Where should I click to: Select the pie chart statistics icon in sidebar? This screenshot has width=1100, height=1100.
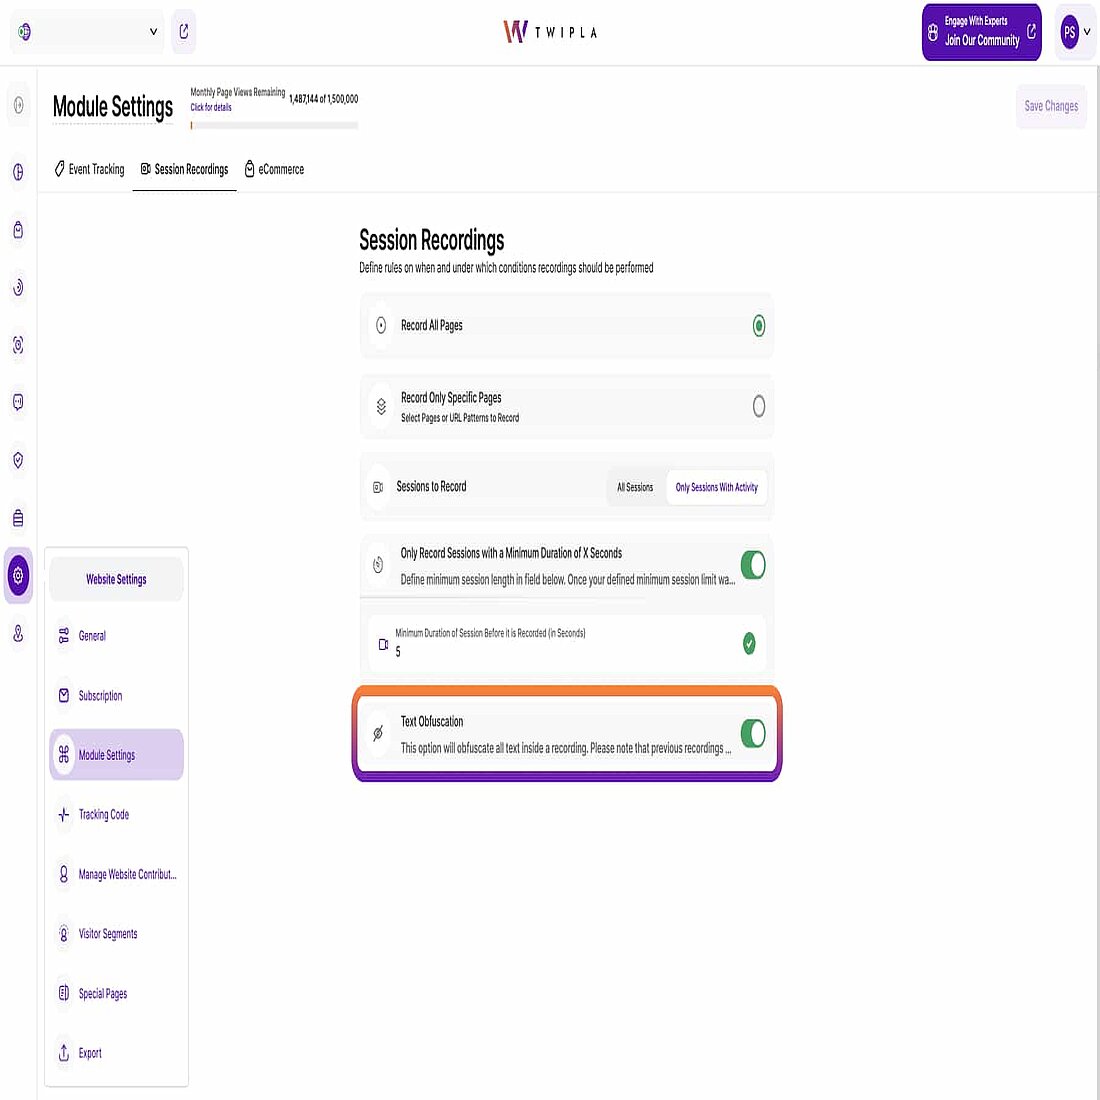point(18,173)
